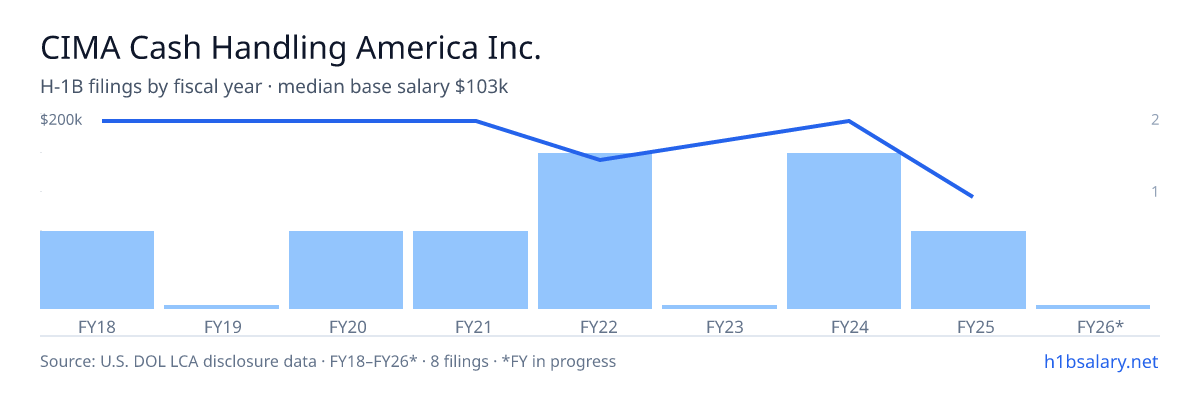Select the FY25 filings bar

(x=968, y=270)
